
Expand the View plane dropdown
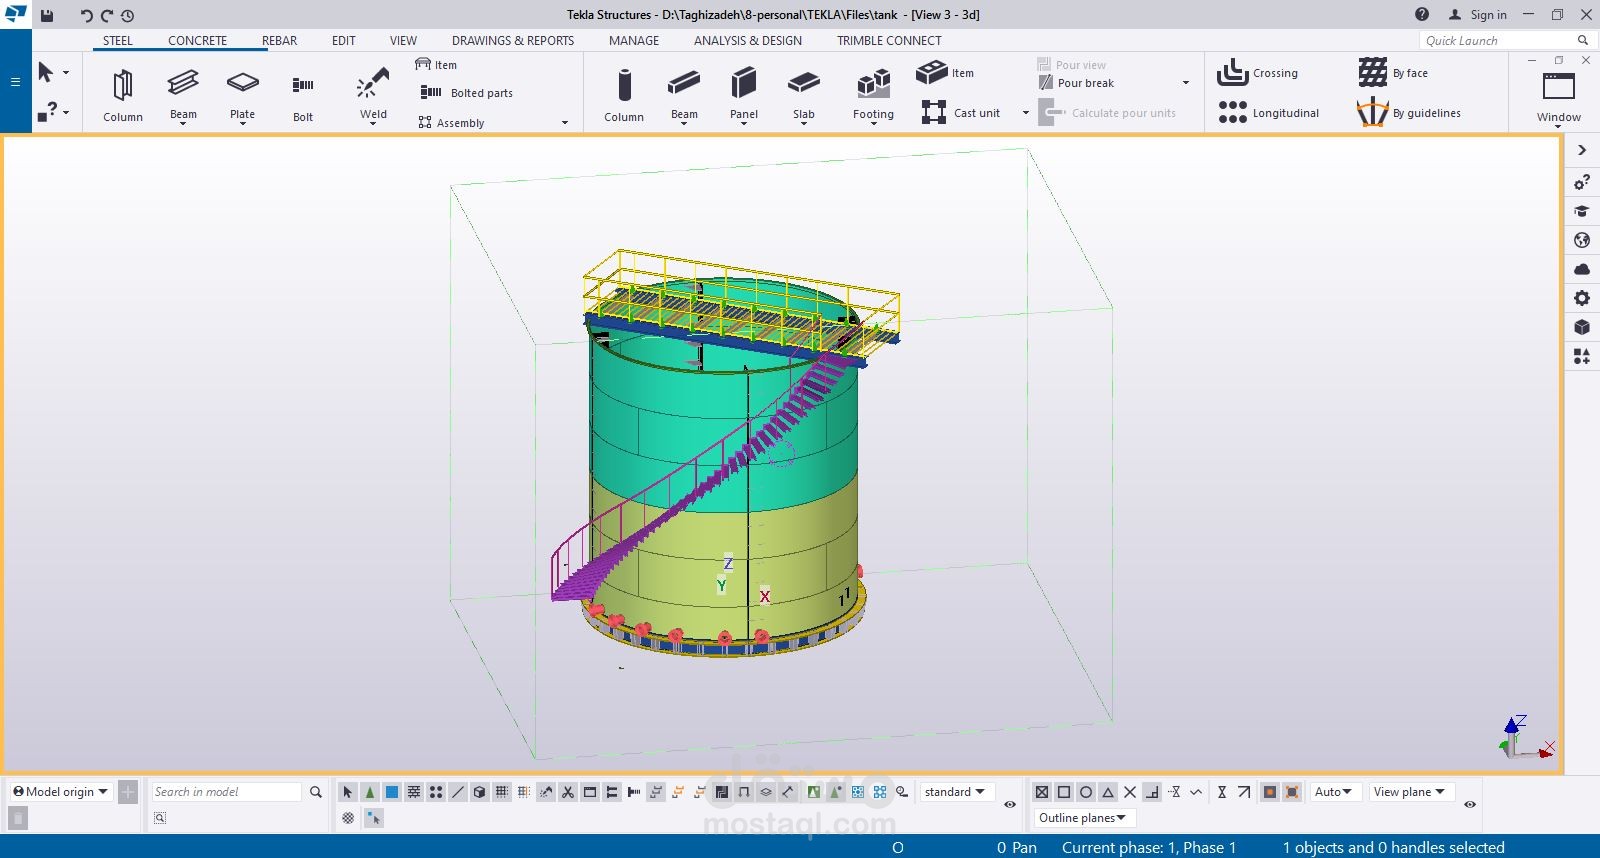tap(1409, 792)
